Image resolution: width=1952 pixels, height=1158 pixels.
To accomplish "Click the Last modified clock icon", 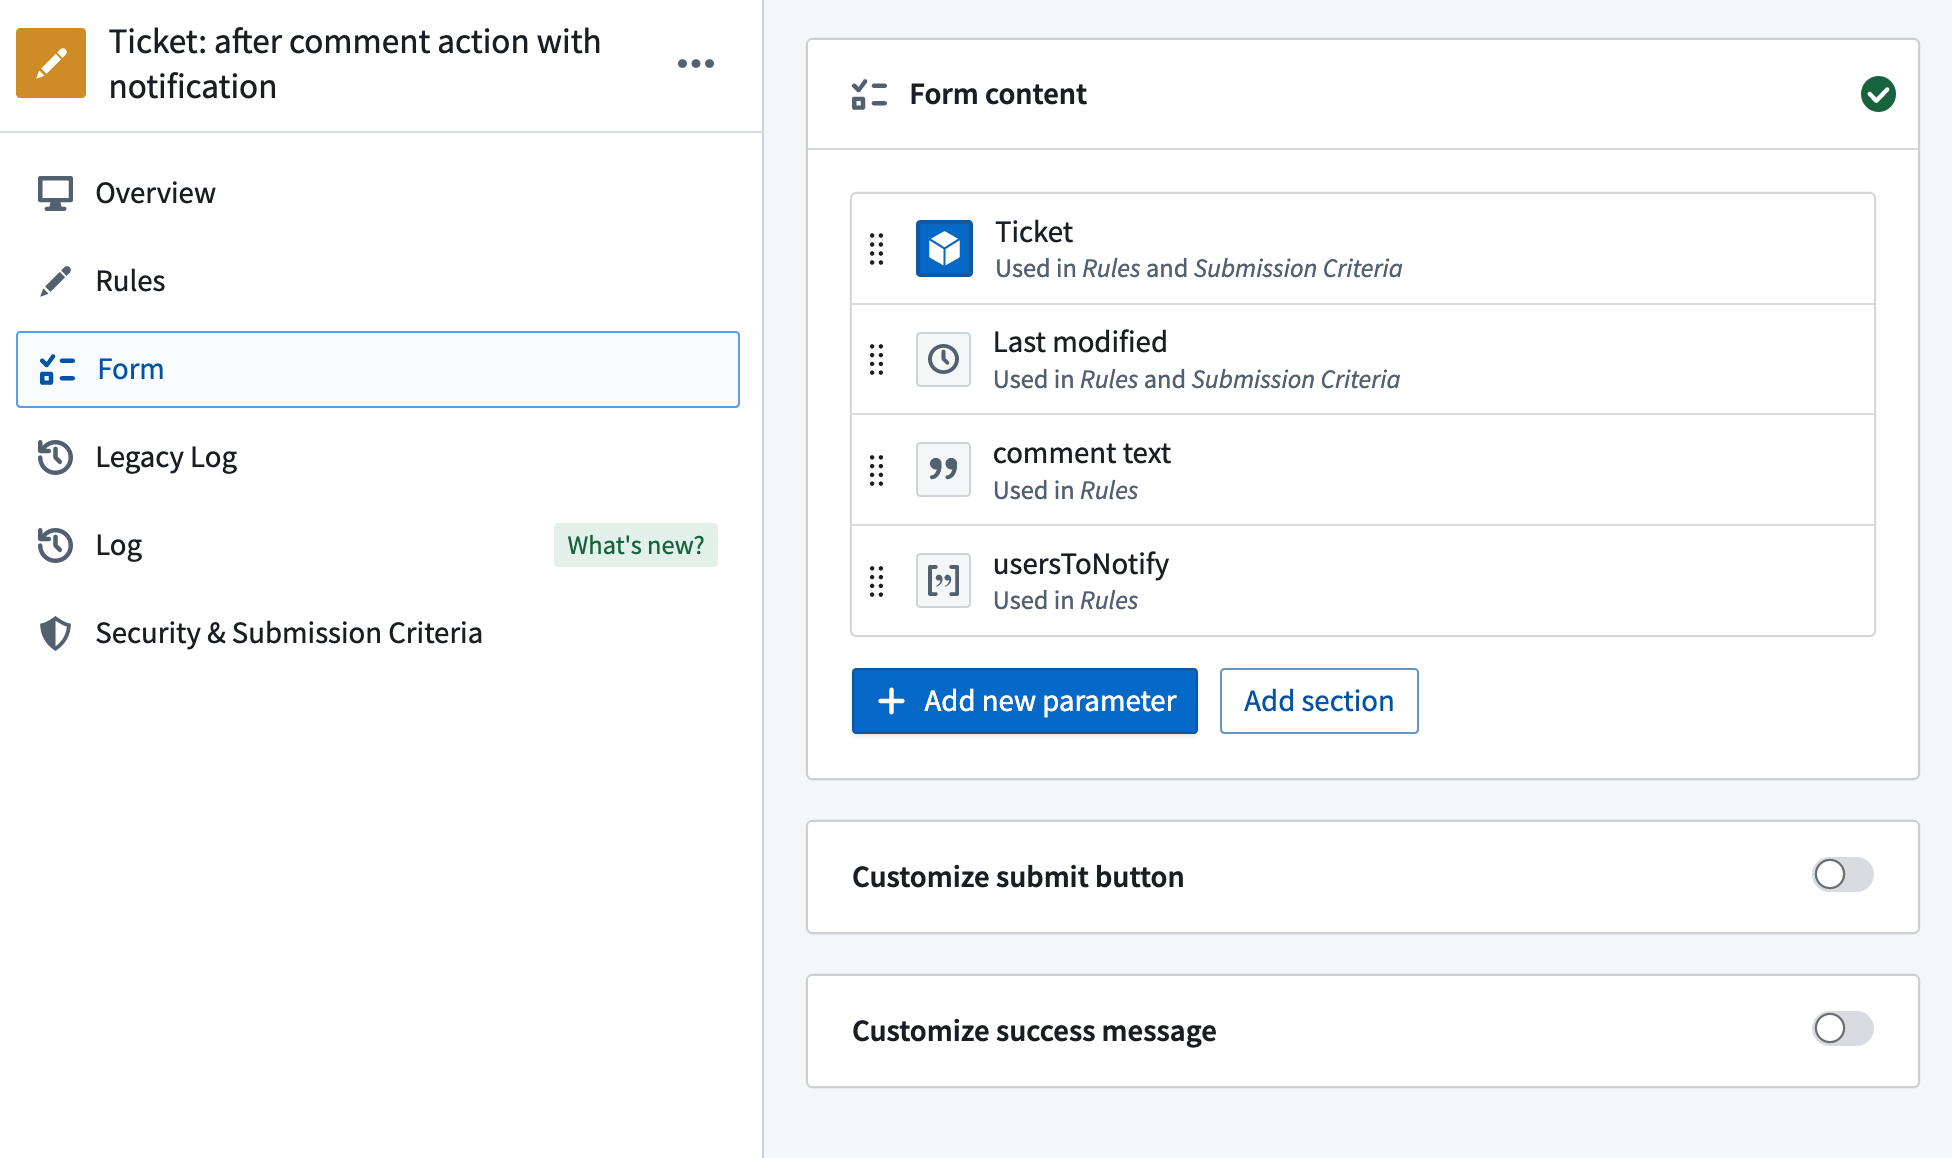I will [x=943, y=359].
